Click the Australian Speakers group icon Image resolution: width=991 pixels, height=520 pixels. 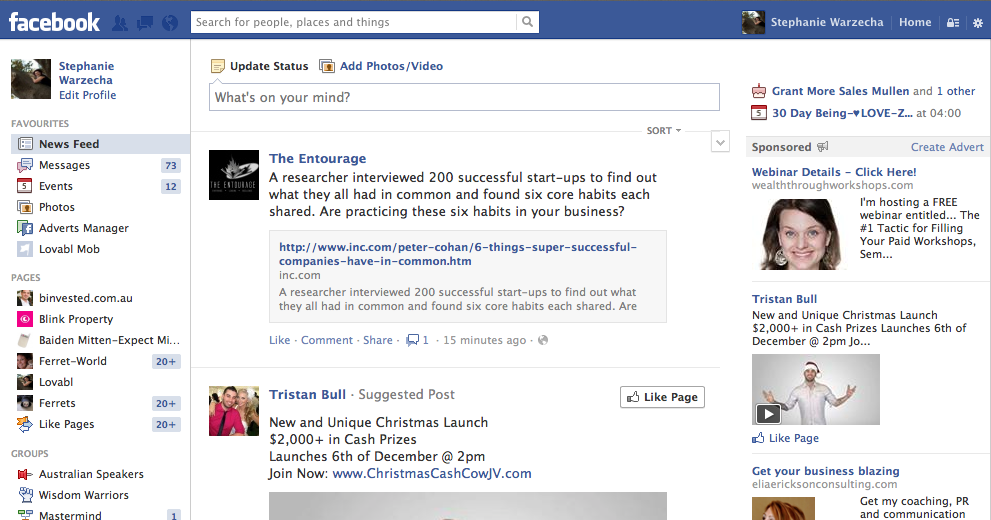coord(25,474)
